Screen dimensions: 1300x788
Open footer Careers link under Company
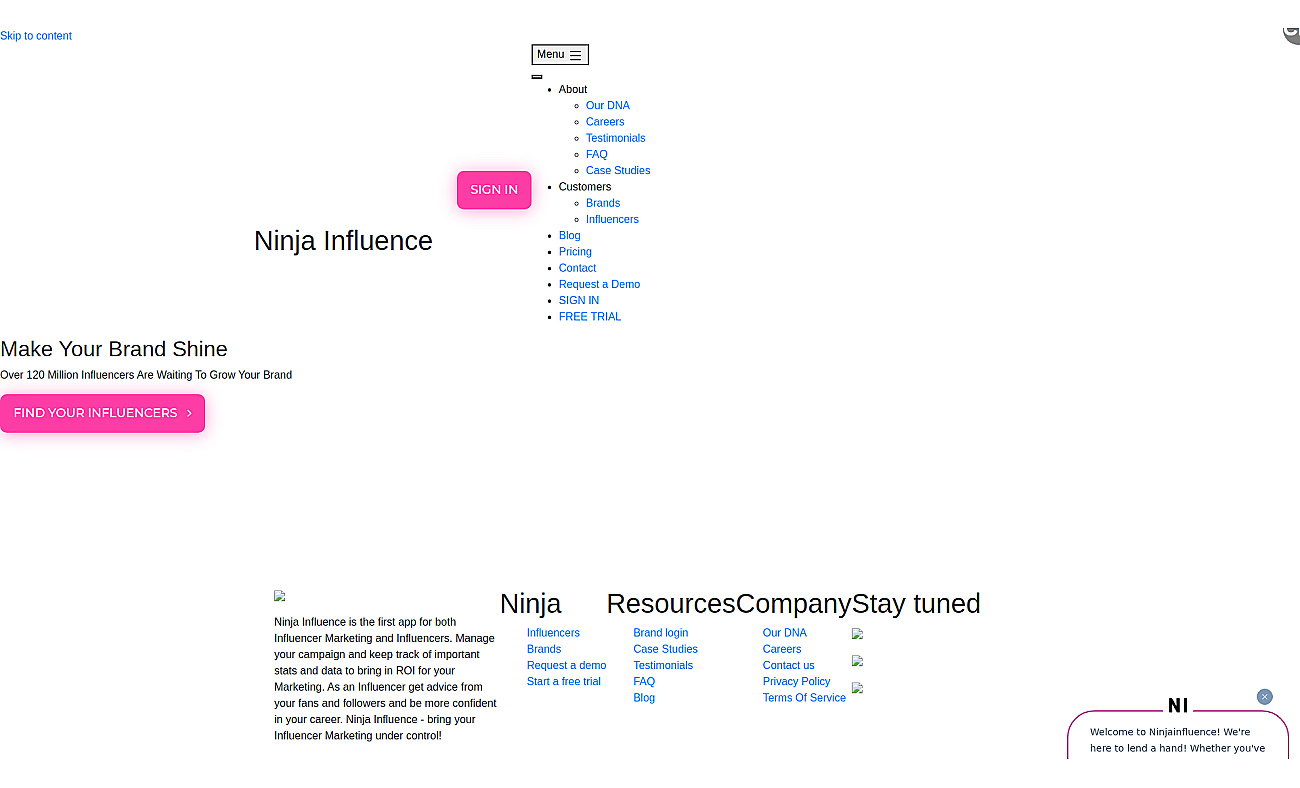pos(782,649)
